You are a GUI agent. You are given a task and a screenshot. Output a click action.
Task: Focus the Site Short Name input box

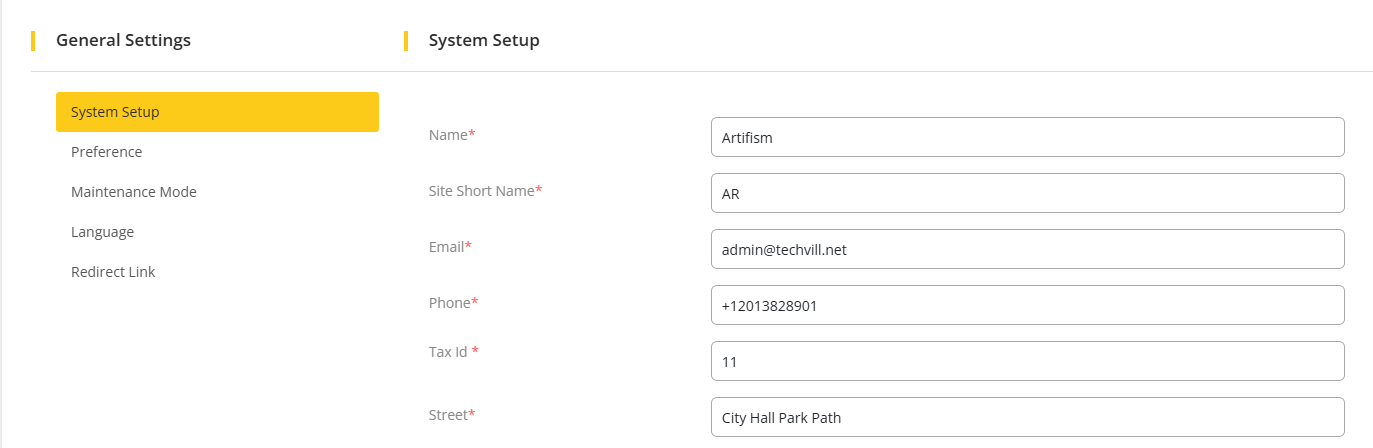pos(1027,194)
